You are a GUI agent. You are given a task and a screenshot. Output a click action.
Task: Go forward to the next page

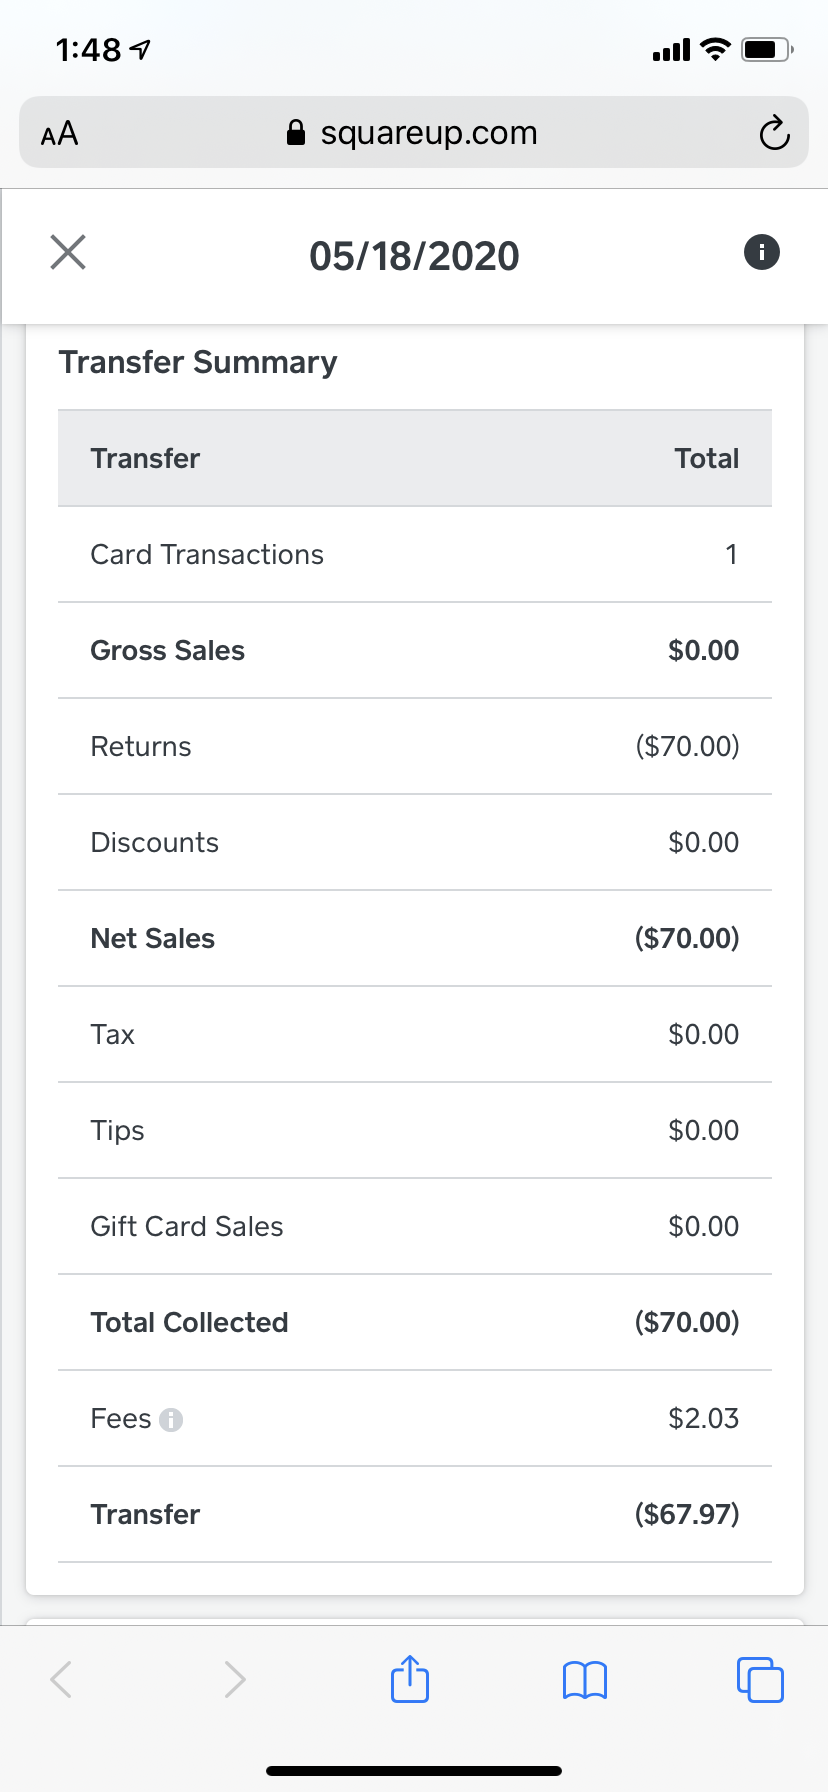click(x=235, y=1679)
